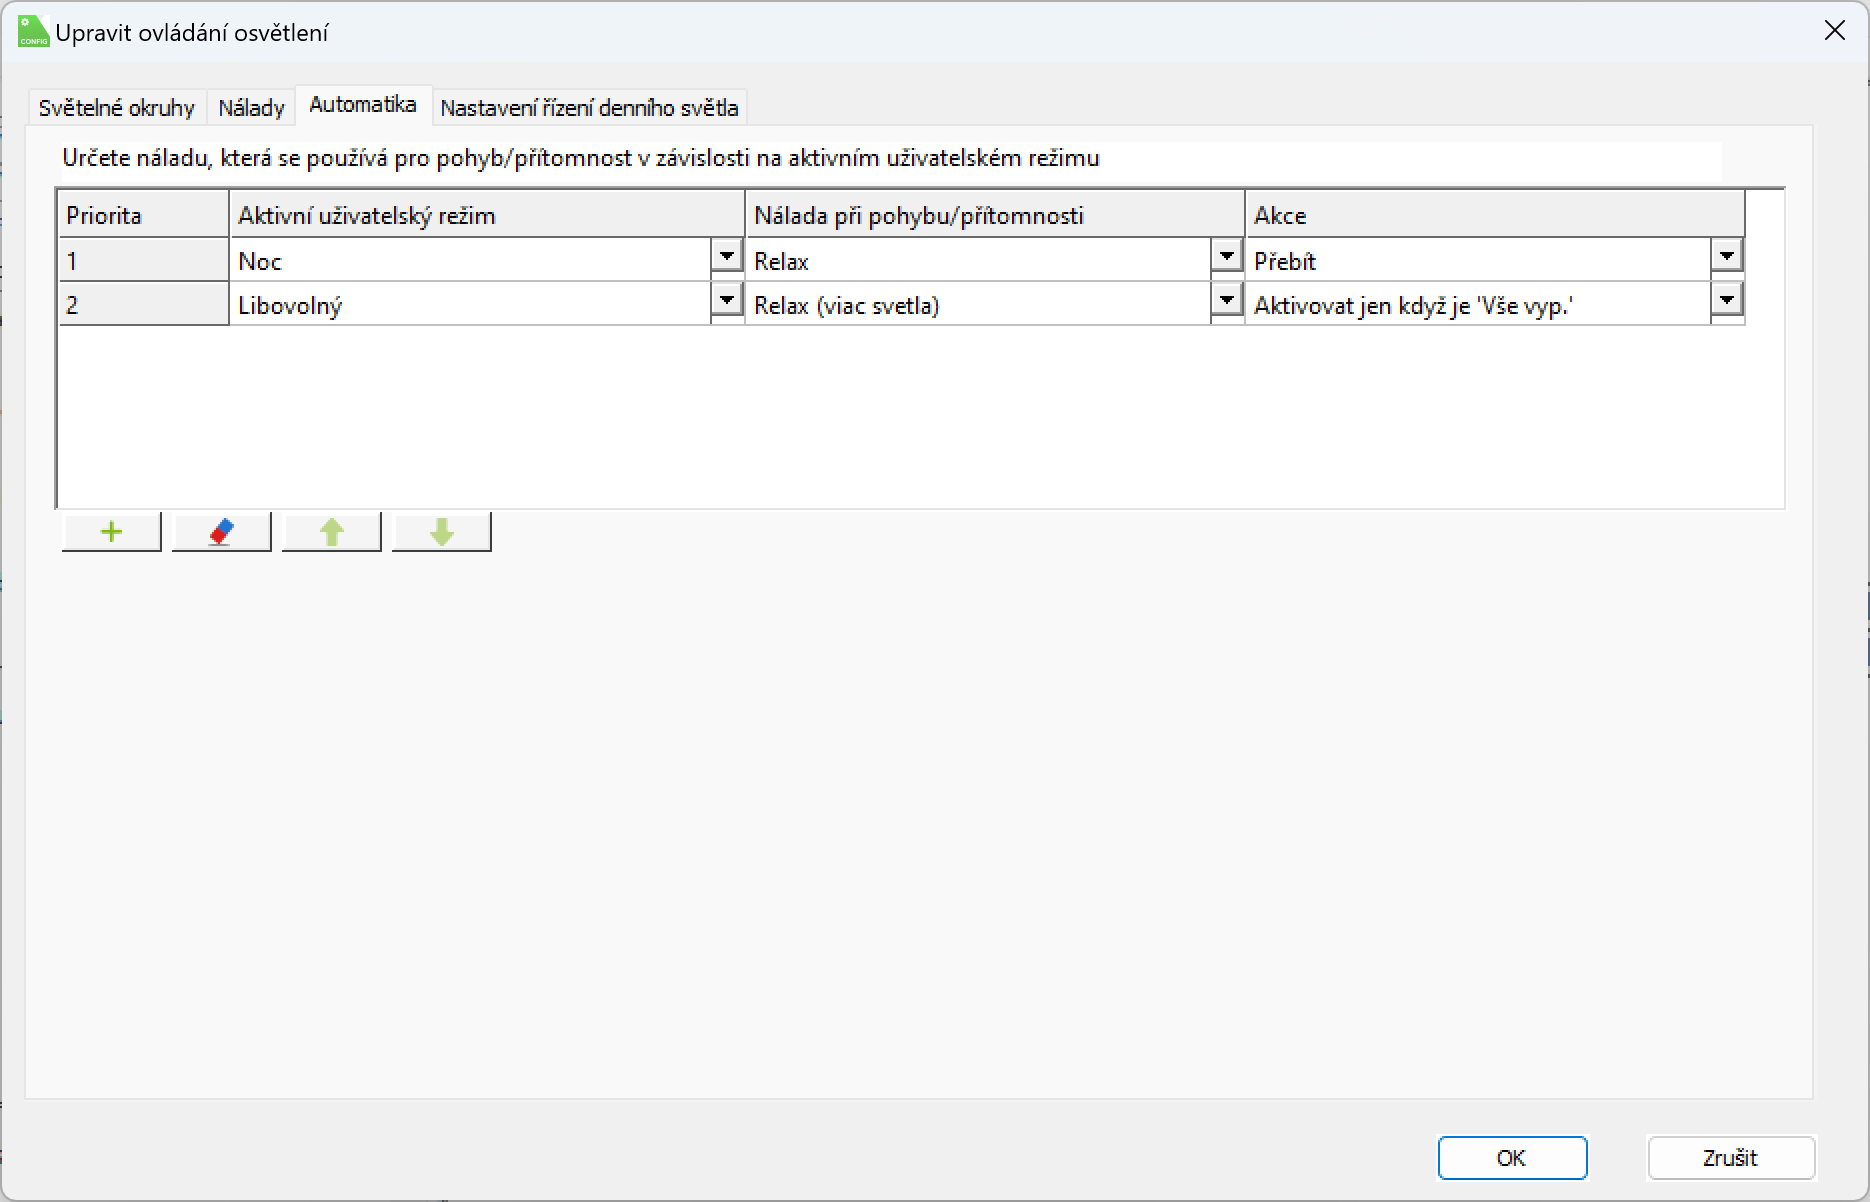
Task: Open the Nálady tab
Action: coord(251,108)
